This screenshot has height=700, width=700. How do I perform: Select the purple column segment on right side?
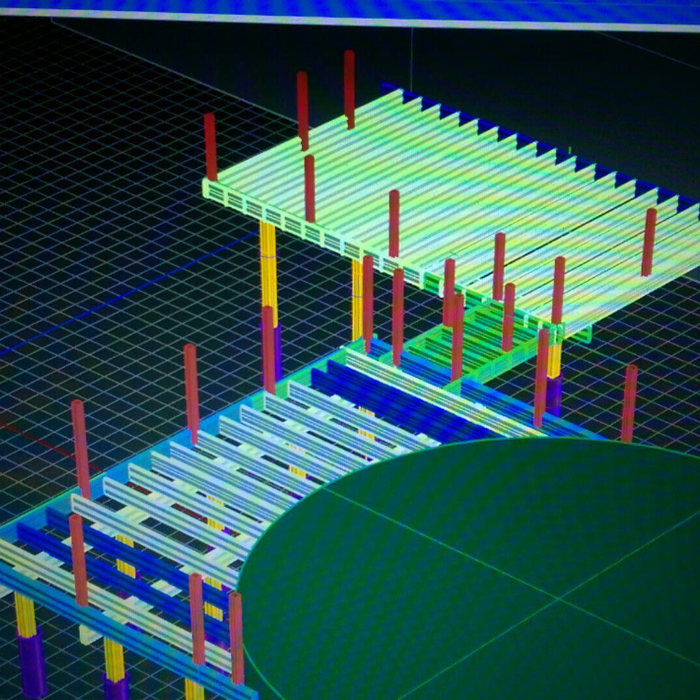553,392
